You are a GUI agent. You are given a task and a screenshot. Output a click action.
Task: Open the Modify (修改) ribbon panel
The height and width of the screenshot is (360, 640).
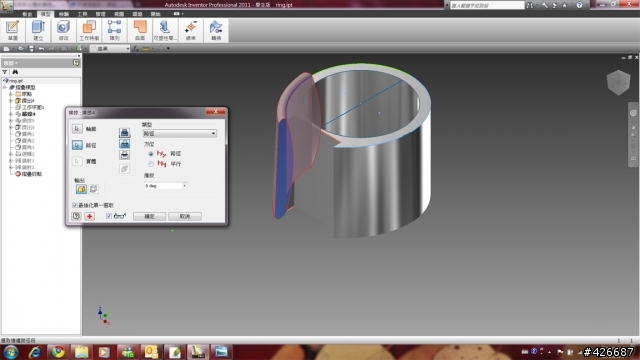[63, 30]
